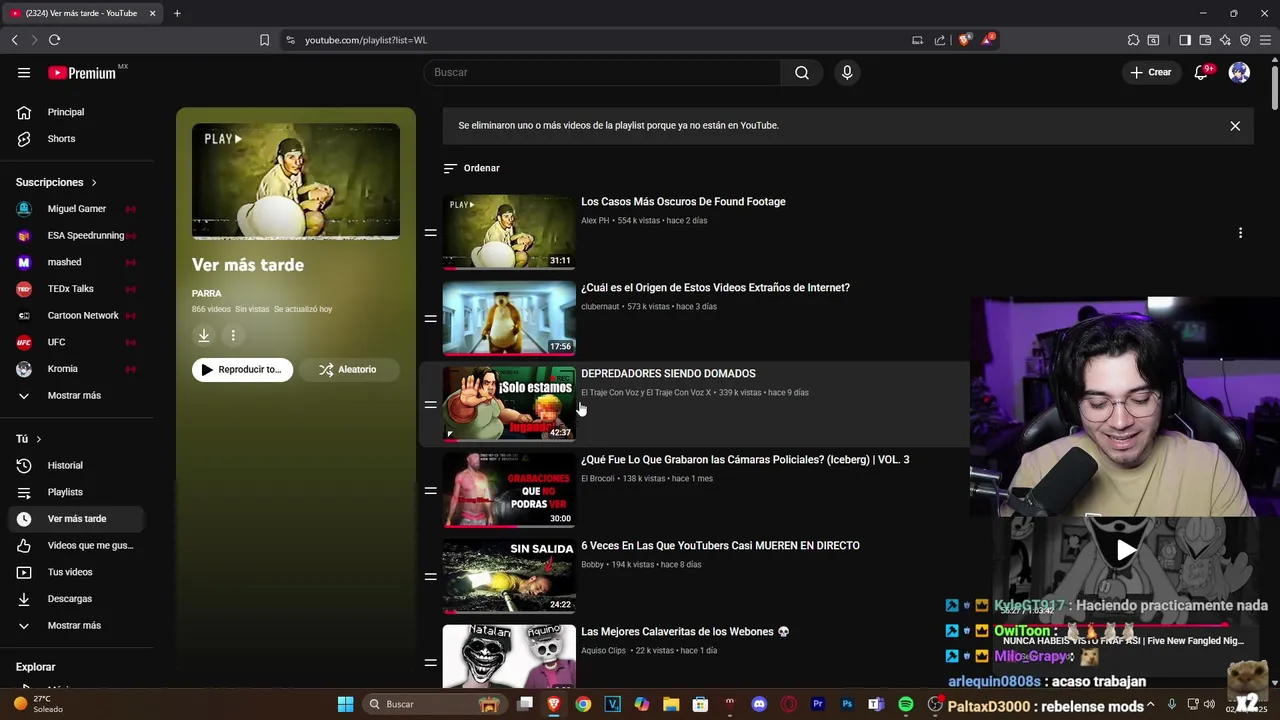The height and width of the screenshot is (720, 1280).
Task: Open Brave Rewards triangle icon
Action: coord(988,40)
